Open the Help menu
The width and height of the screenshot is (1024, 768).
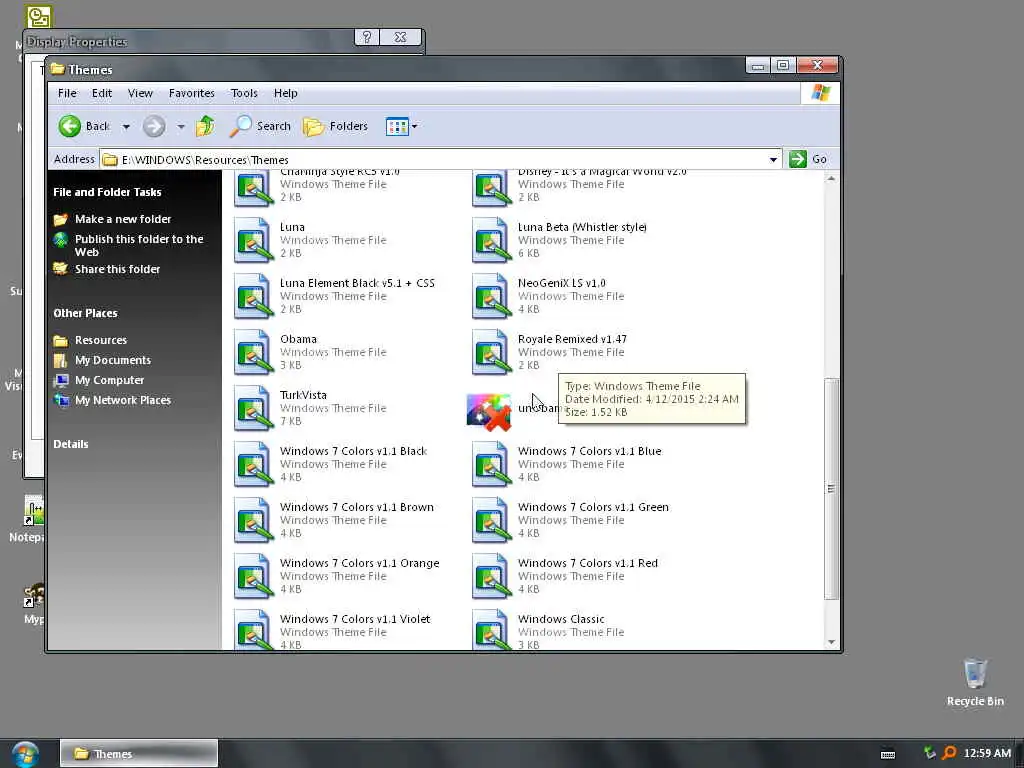pos(285,93)
